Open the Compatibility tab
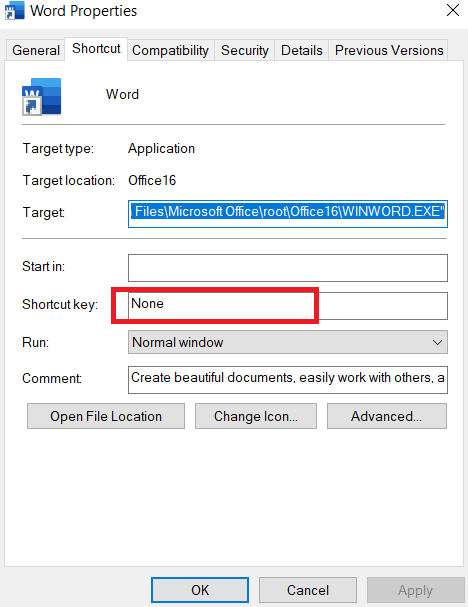 pyautogui.click(x=170, y=50)
